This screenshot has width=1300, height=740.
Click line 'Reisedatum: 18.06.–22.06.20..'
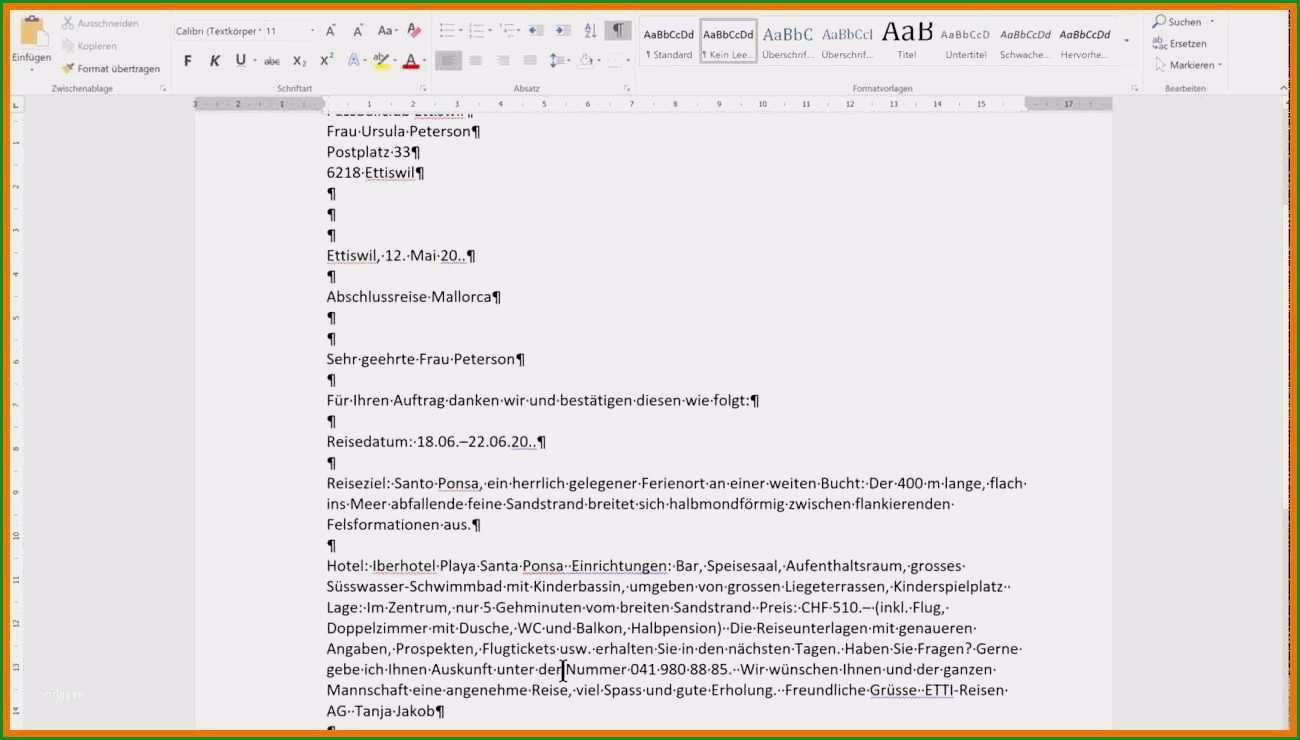click(431, 442)
